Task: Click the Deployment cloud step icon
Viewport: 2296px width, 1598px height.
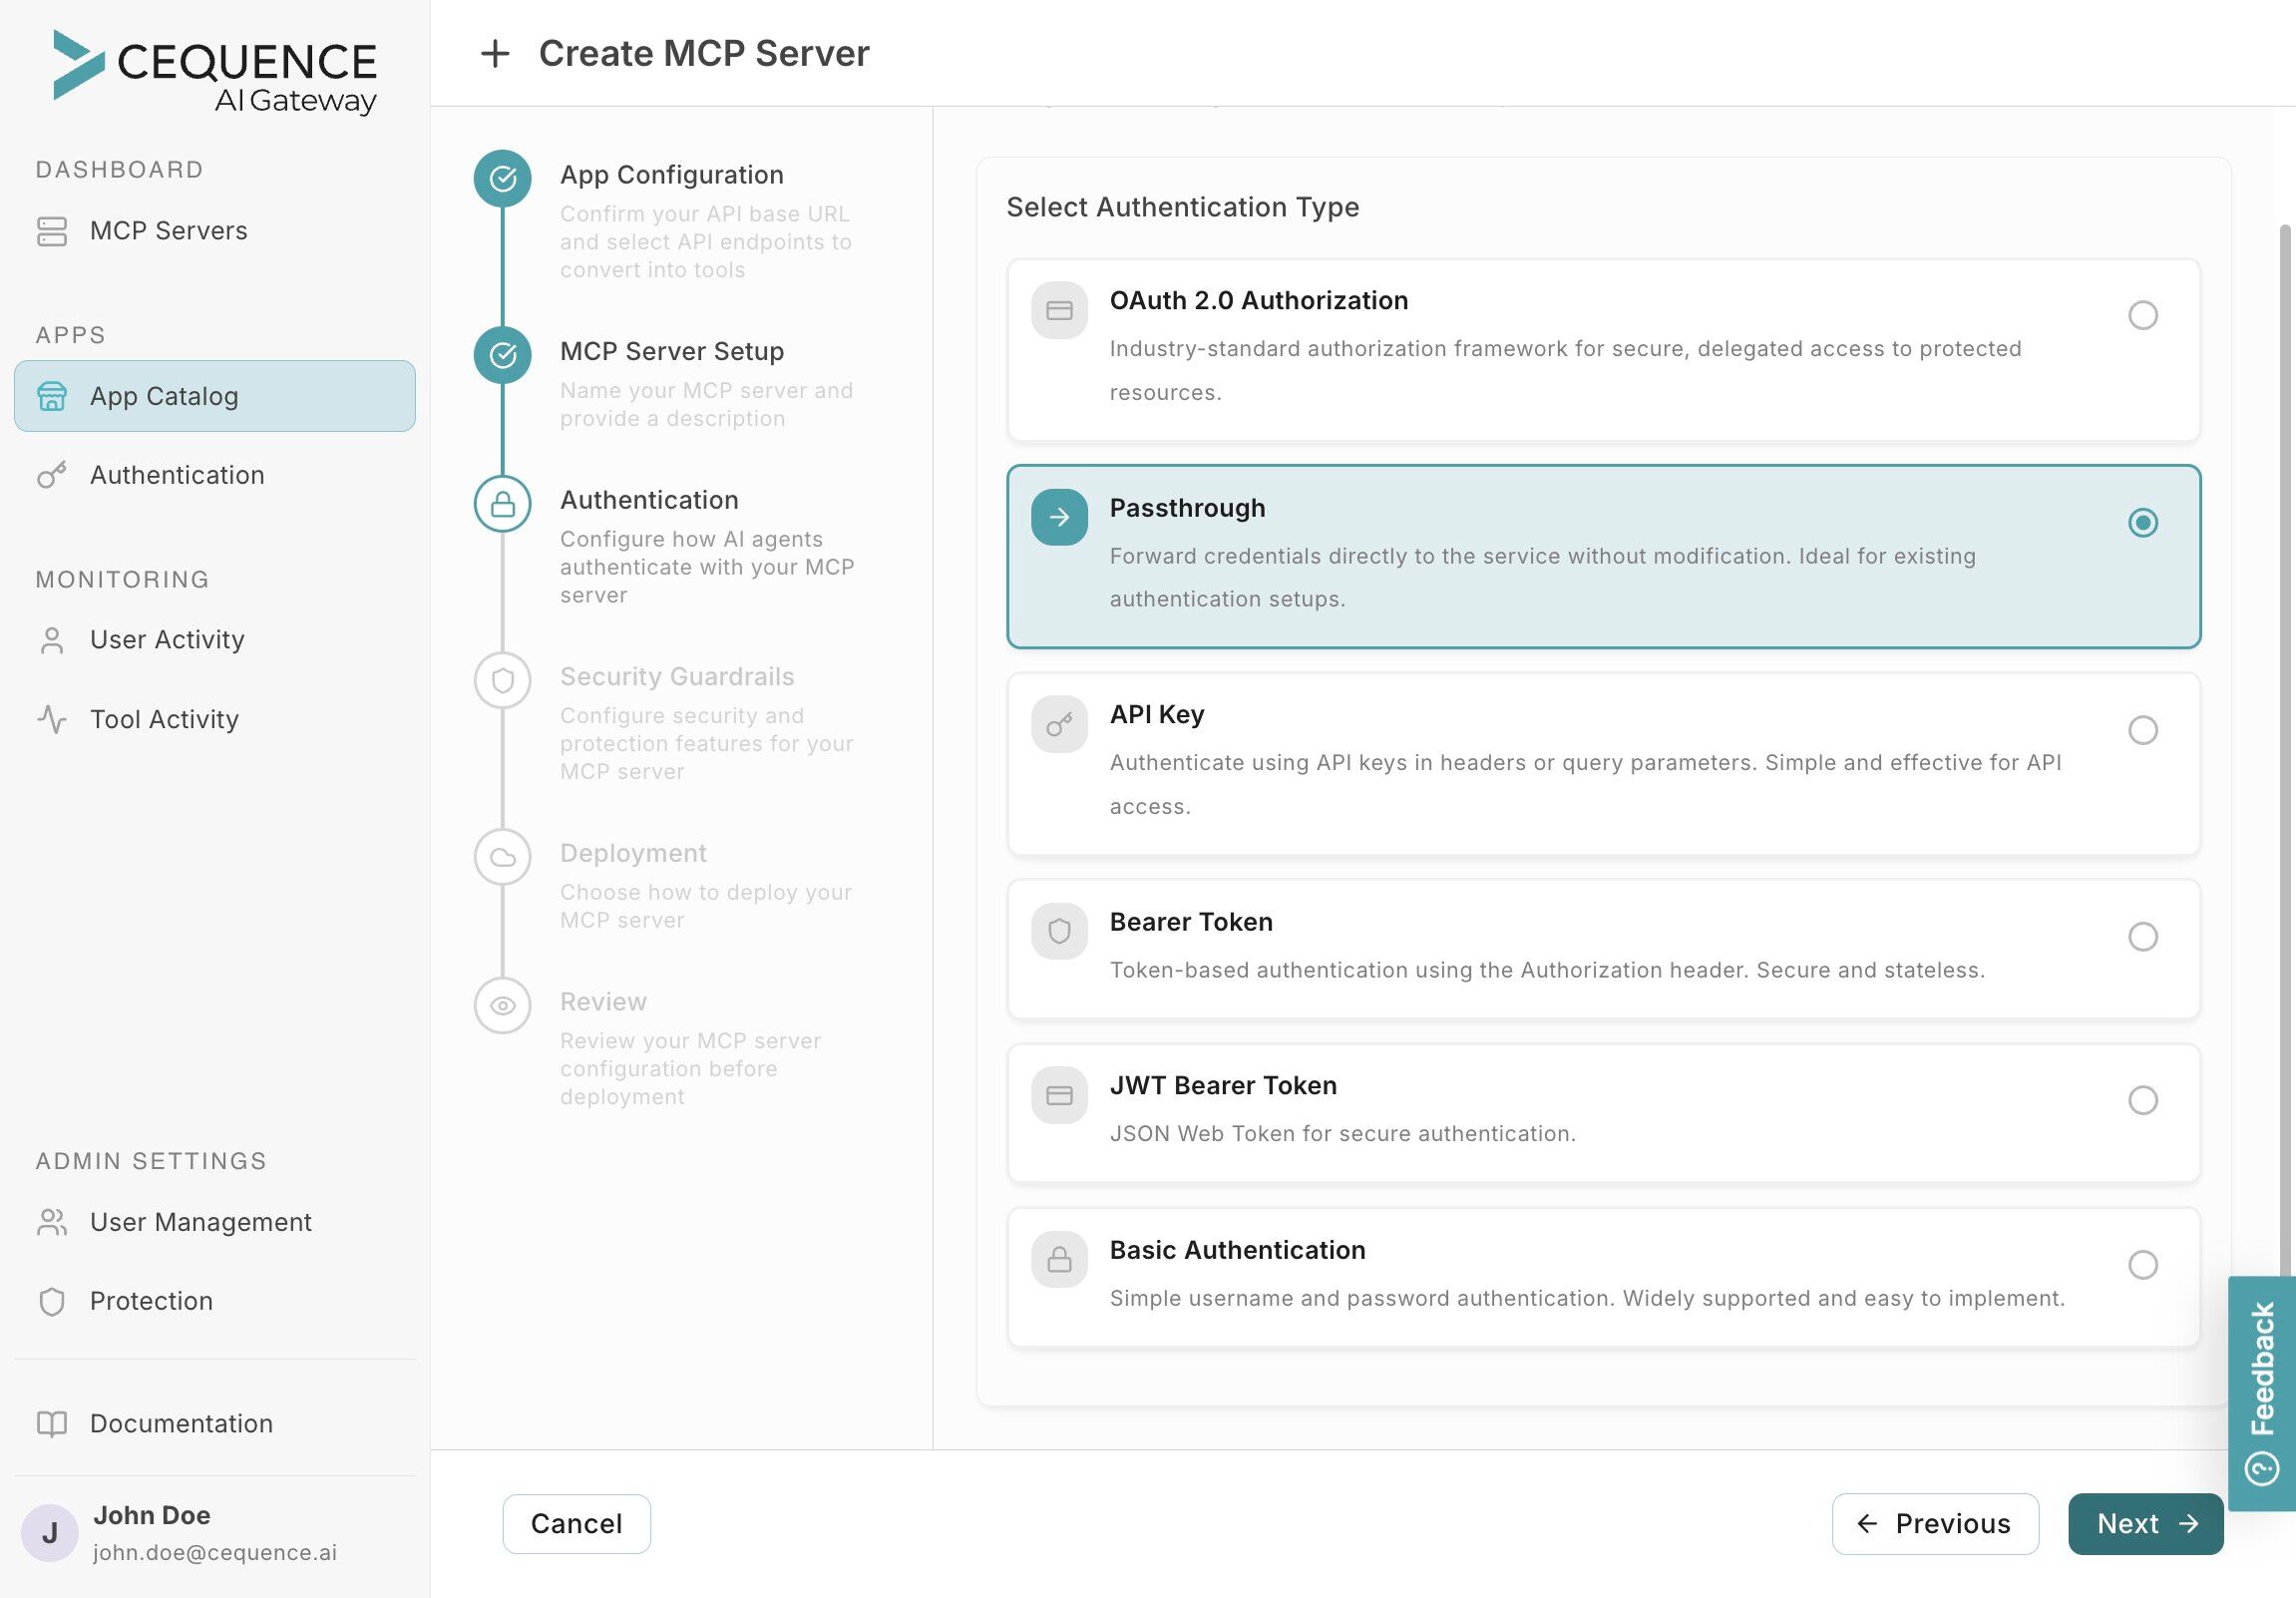Action: tap(503, 857)
